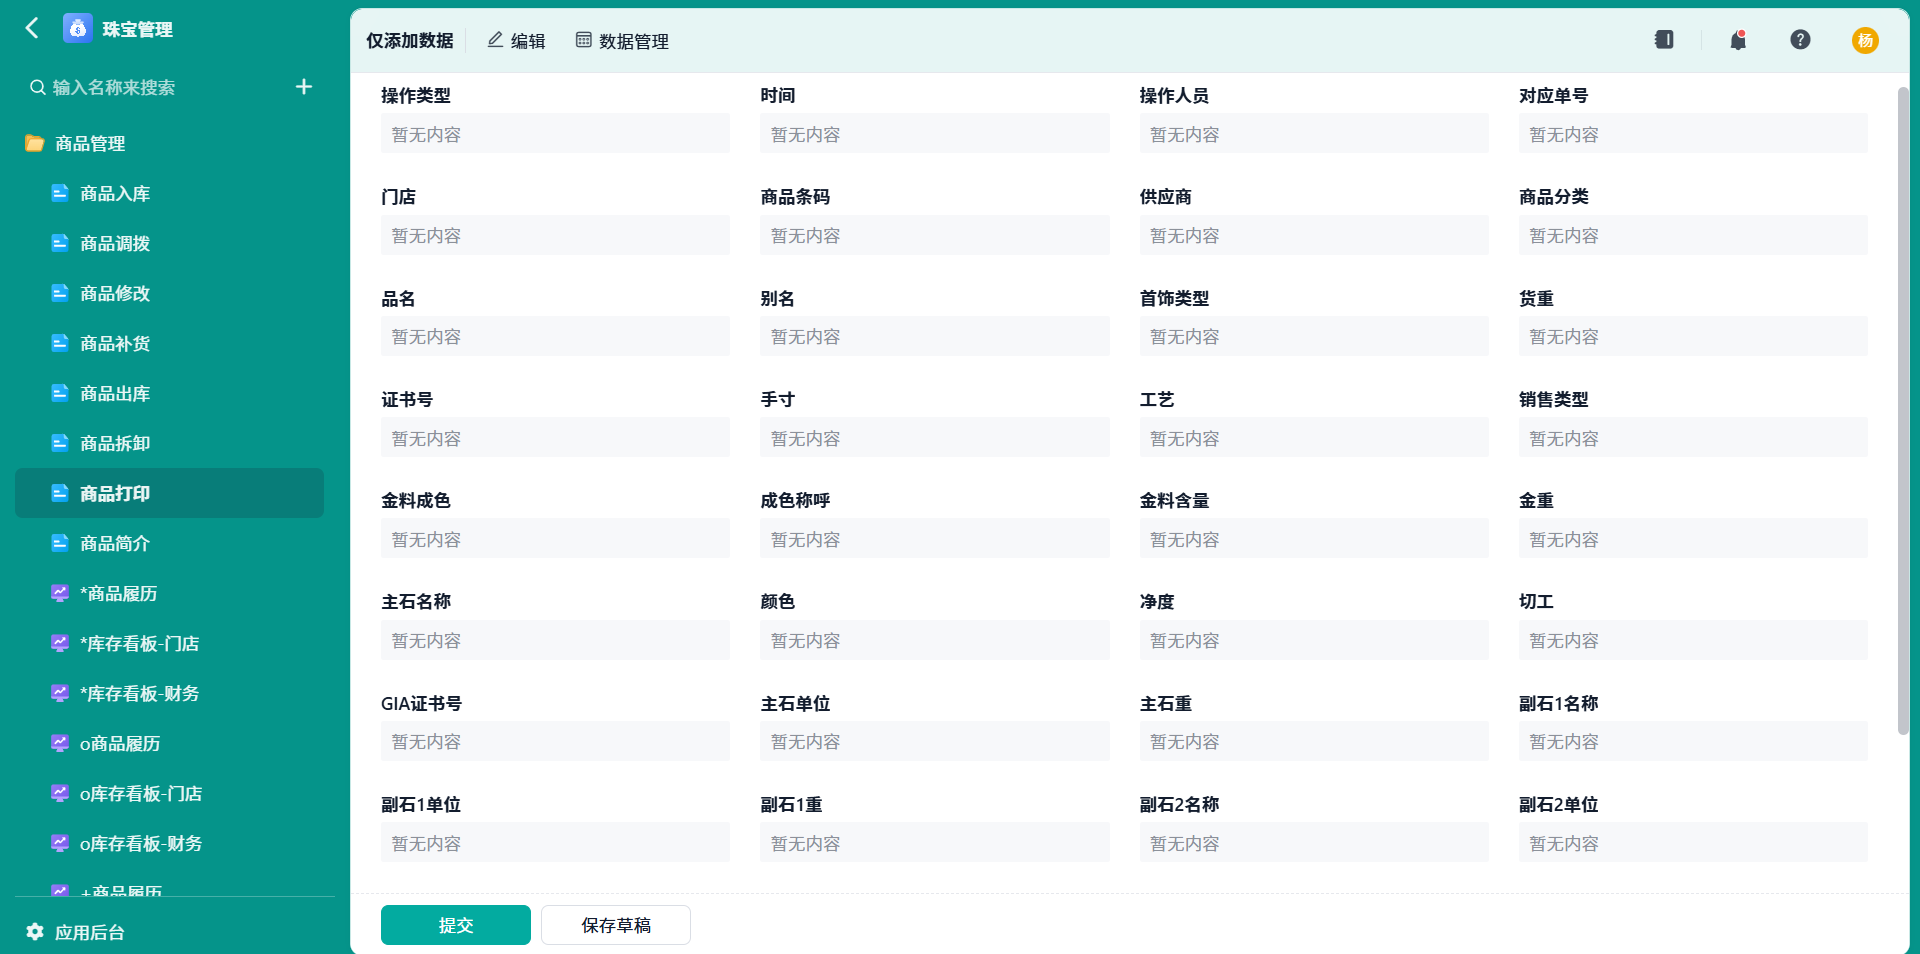Click the 首饰类型 field
This screenshot has width=1920, height=954.
point(1314,336)
